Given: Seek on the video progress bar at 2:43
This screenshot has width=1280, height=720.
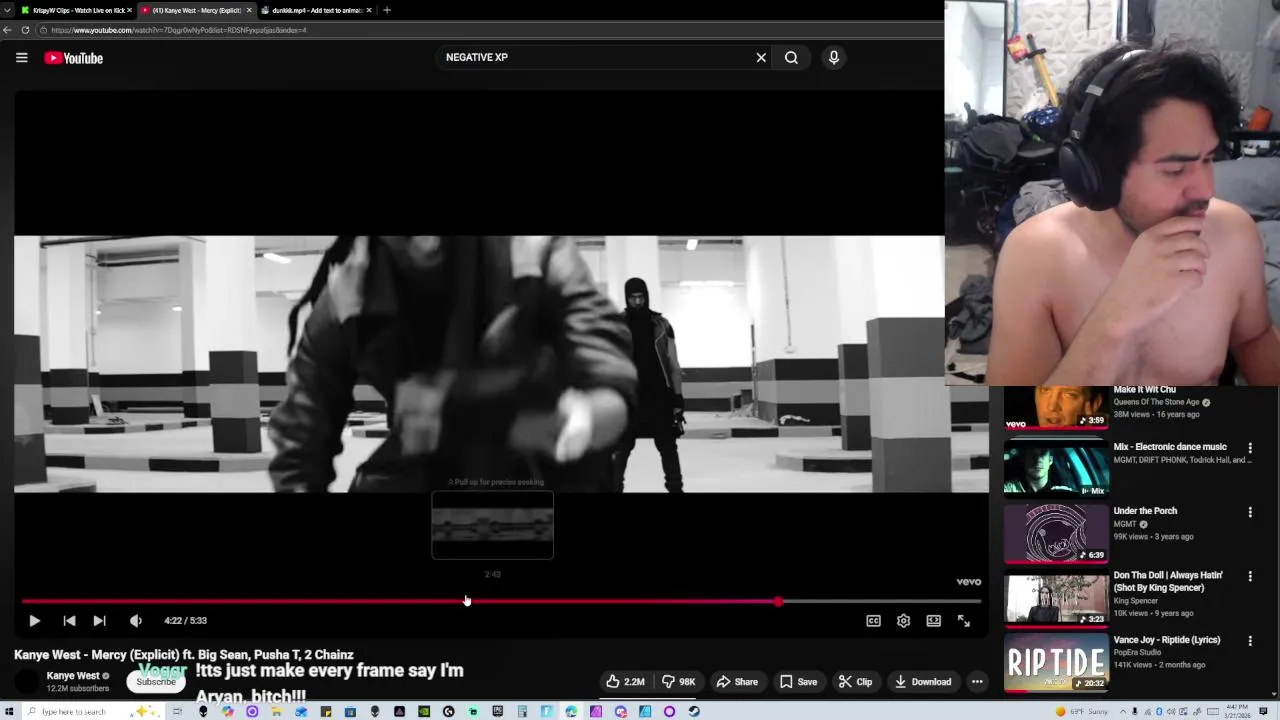Looking at the screenshot, I should (x=492, y=601).
